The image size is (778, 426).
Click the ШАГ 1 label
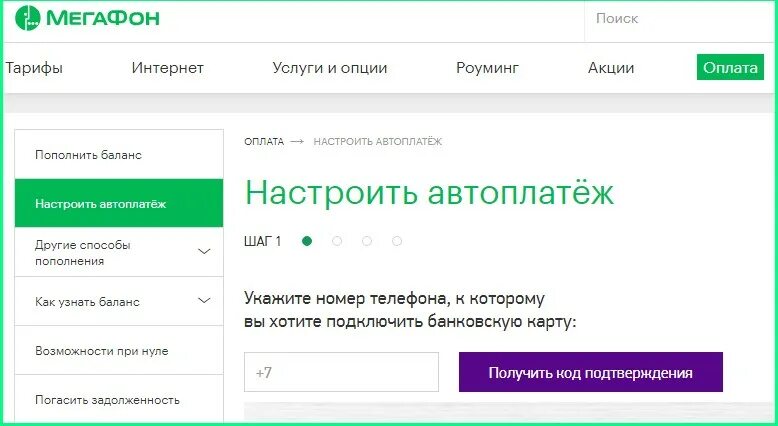click(262, 242)
